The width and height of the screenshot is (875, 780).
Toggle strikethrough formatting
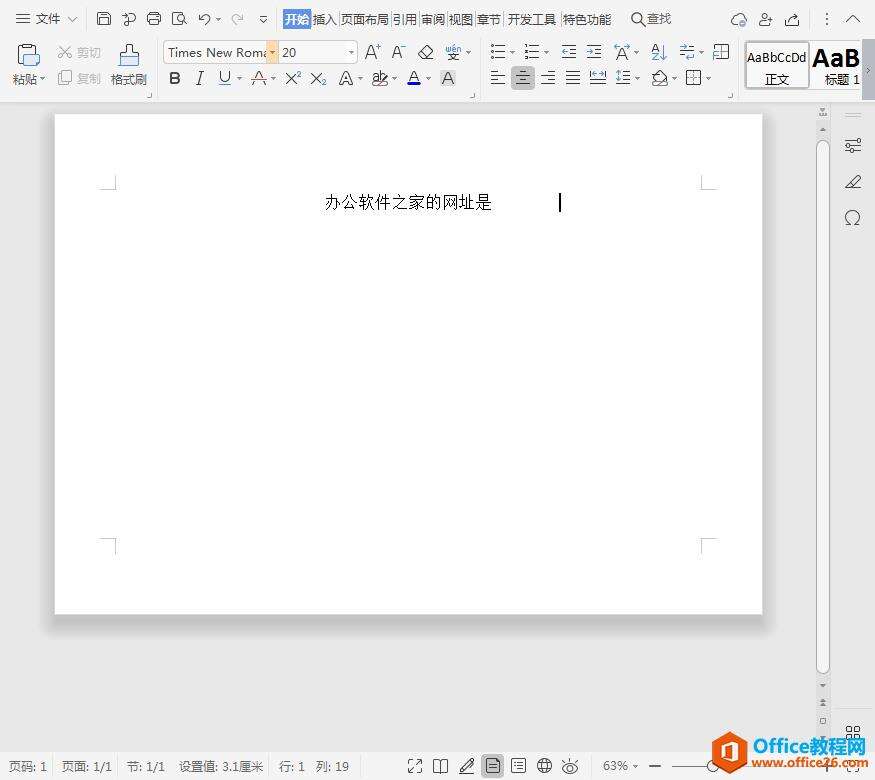pyautogui.click(x=258, y=78)
